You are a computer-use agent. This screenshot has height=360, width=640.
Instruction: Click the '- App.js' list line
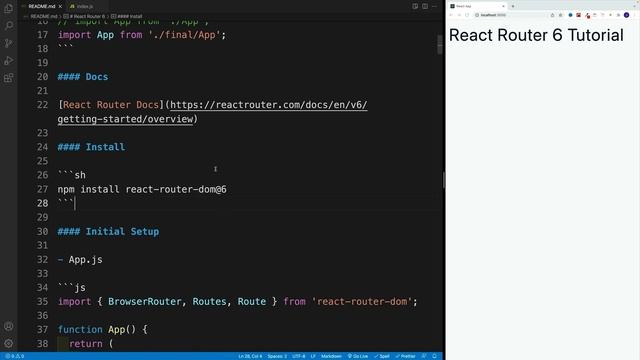[80, 260]
